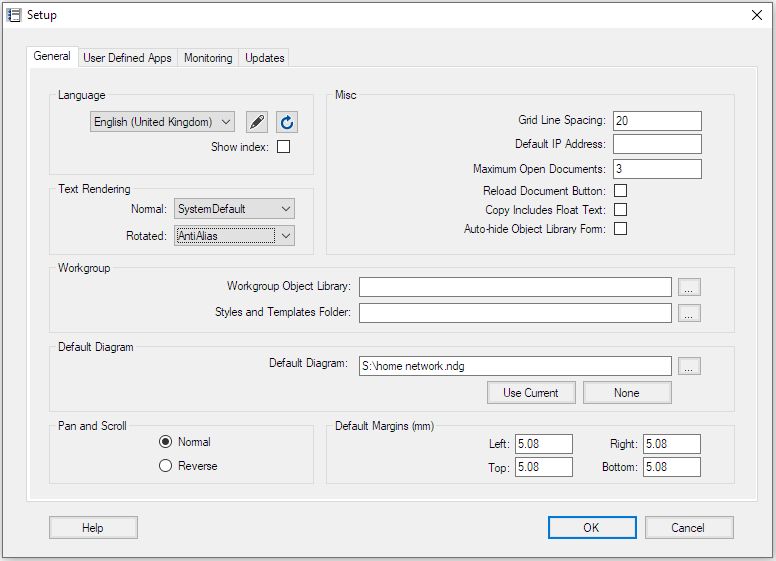Click the Default IP Address field
The width and height of the screenshot is (776, 561).
(657, 144)
